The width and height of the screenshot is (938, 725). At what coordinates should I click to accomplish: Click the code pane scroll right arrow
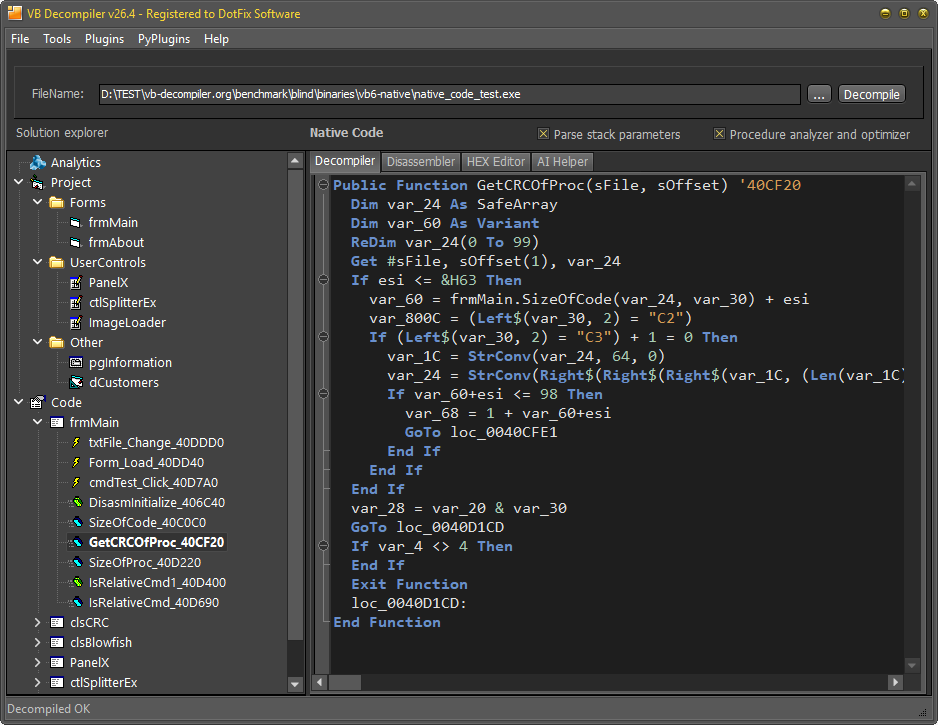tap(896, 682)
